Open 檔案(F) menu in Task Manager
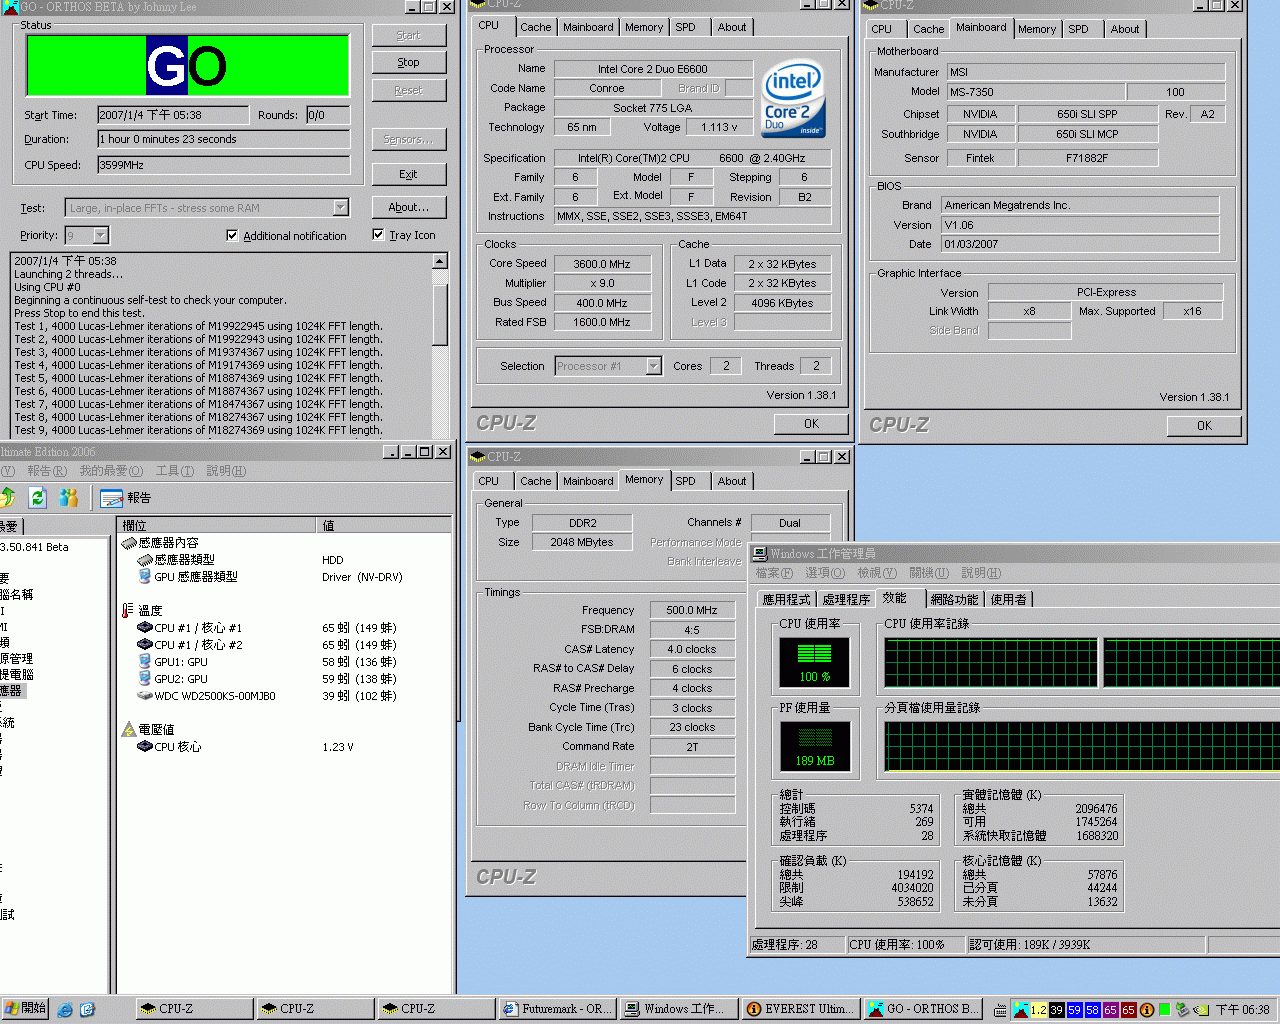Screen dimensions: 1280x1024 point(774,573)
